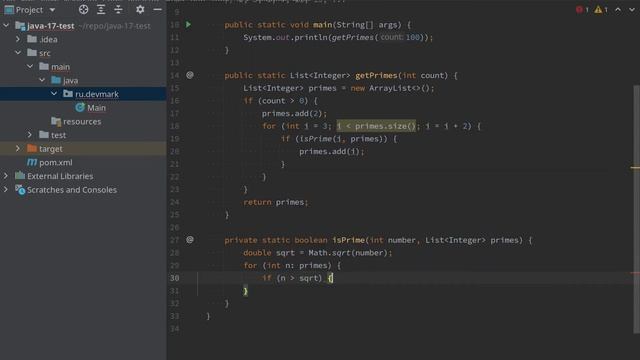The height and width of the screenshot is (360, 640).
Task: Collapse the src folder
Action: 18,53
